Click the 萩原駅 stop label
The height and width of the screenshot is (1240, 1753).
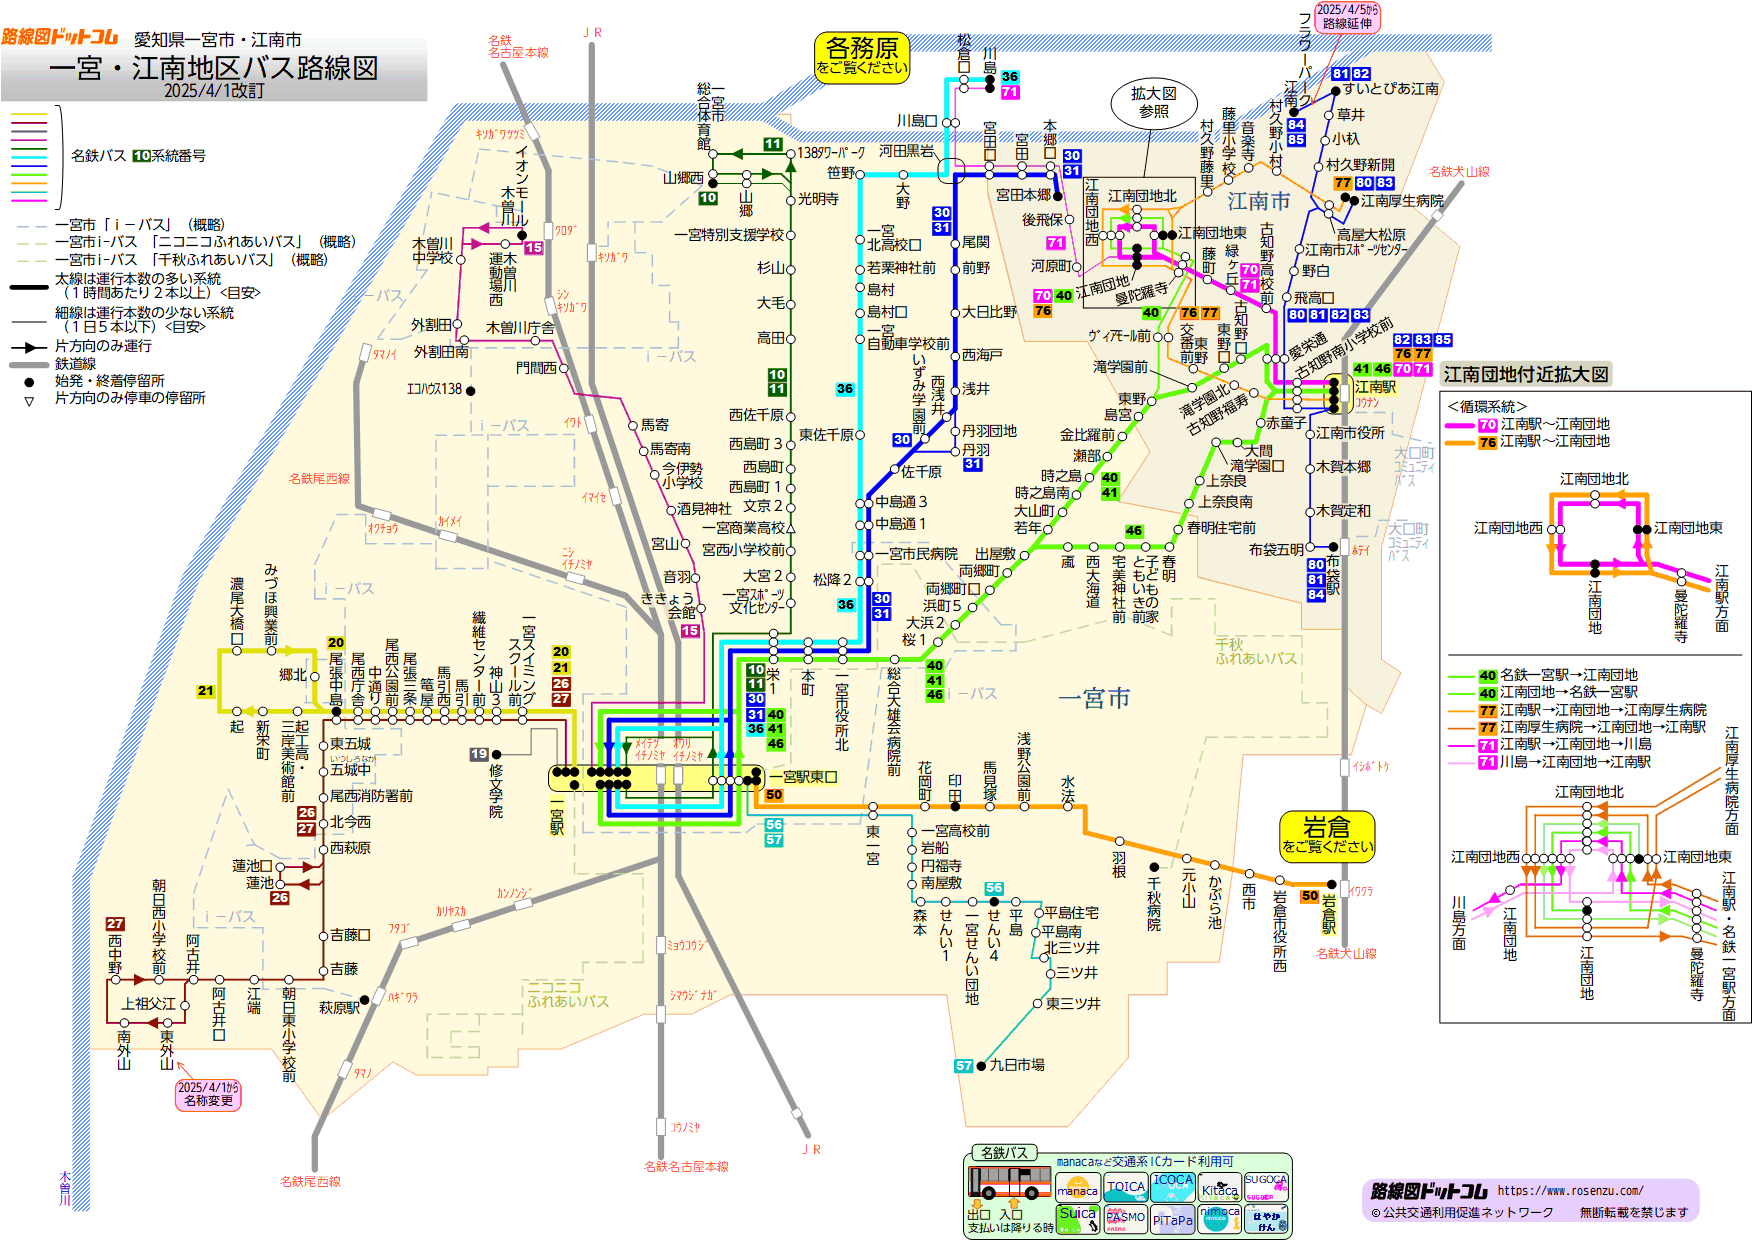[x=339, y=1007]
